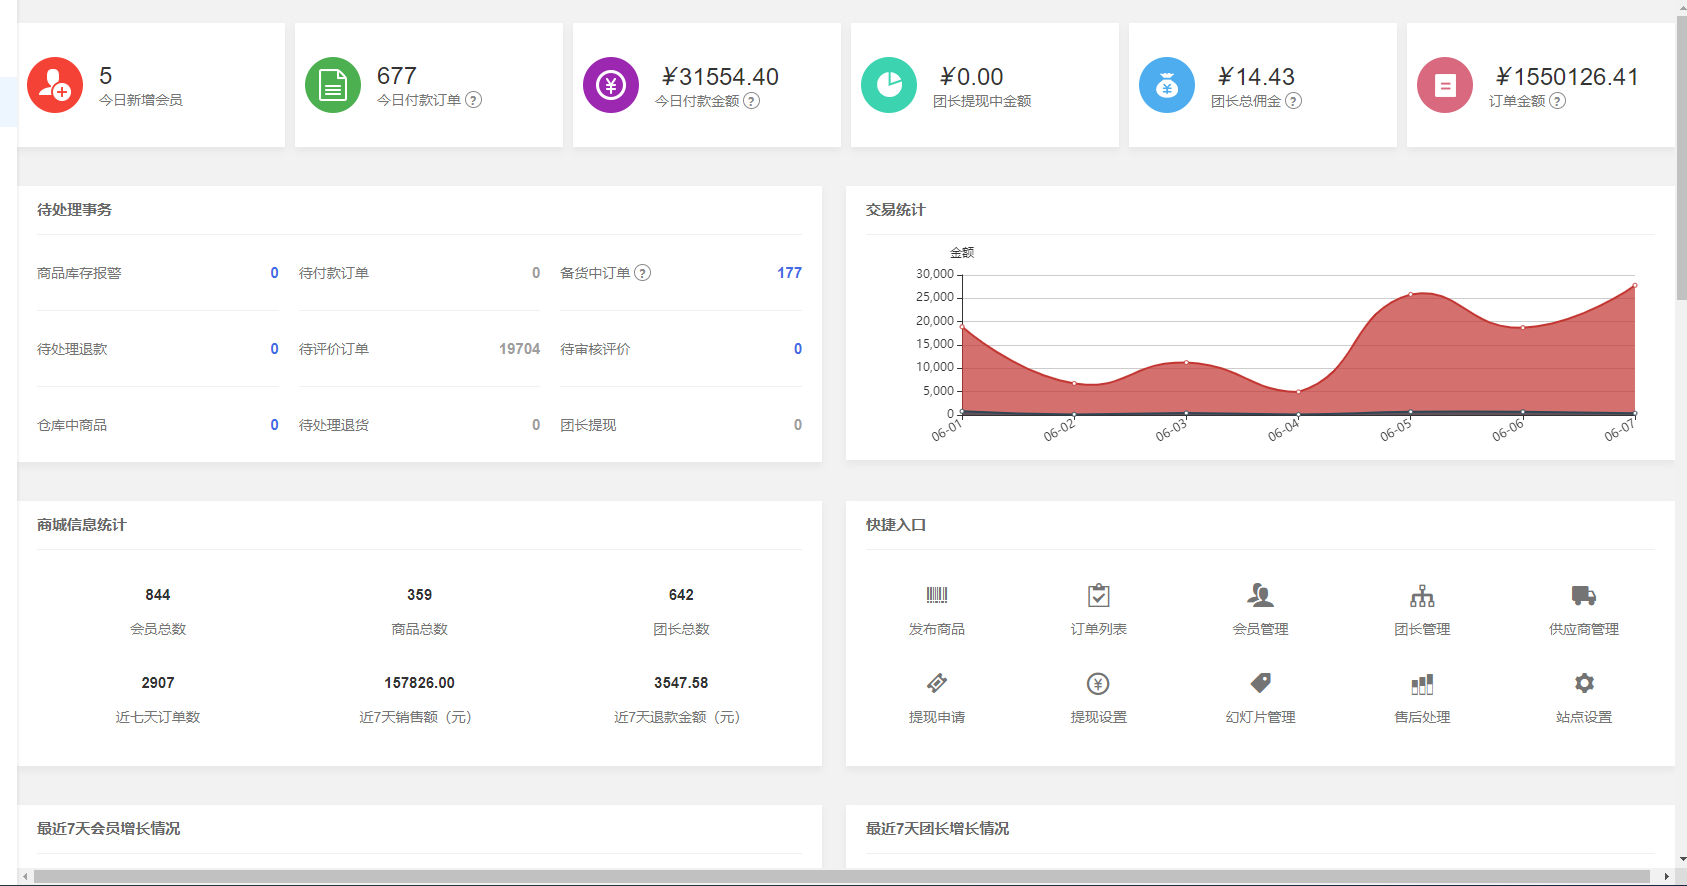This screenshot has height=886, width=1687.
Task: Click the 提现设置 yen circle icon
Action: [1099, 684]
